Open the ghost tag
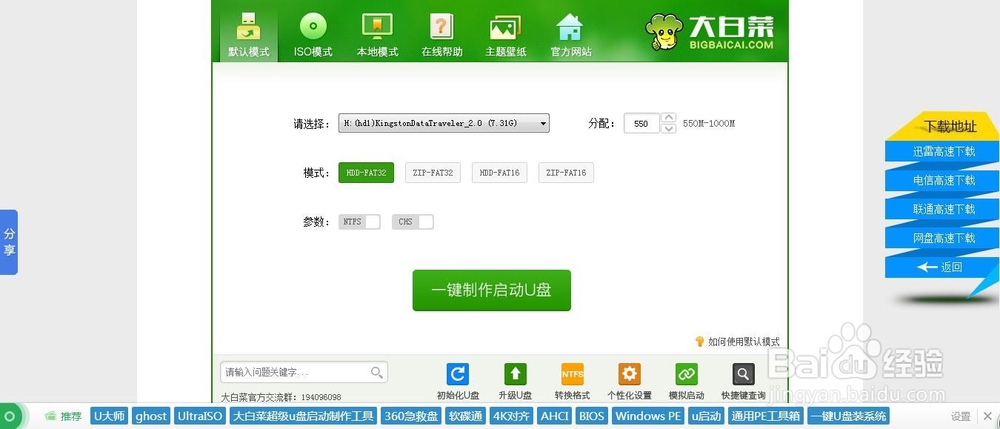The image size is (1000, 429). click(151, 417)
